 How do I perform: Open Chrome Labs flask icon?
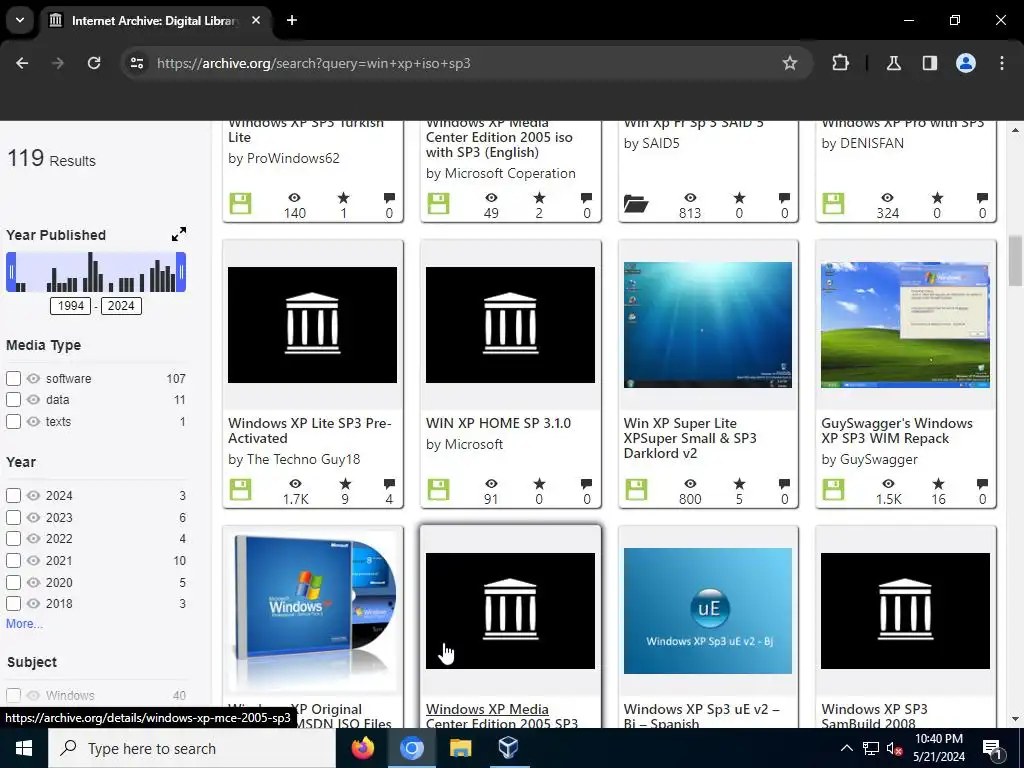[893, 63]
